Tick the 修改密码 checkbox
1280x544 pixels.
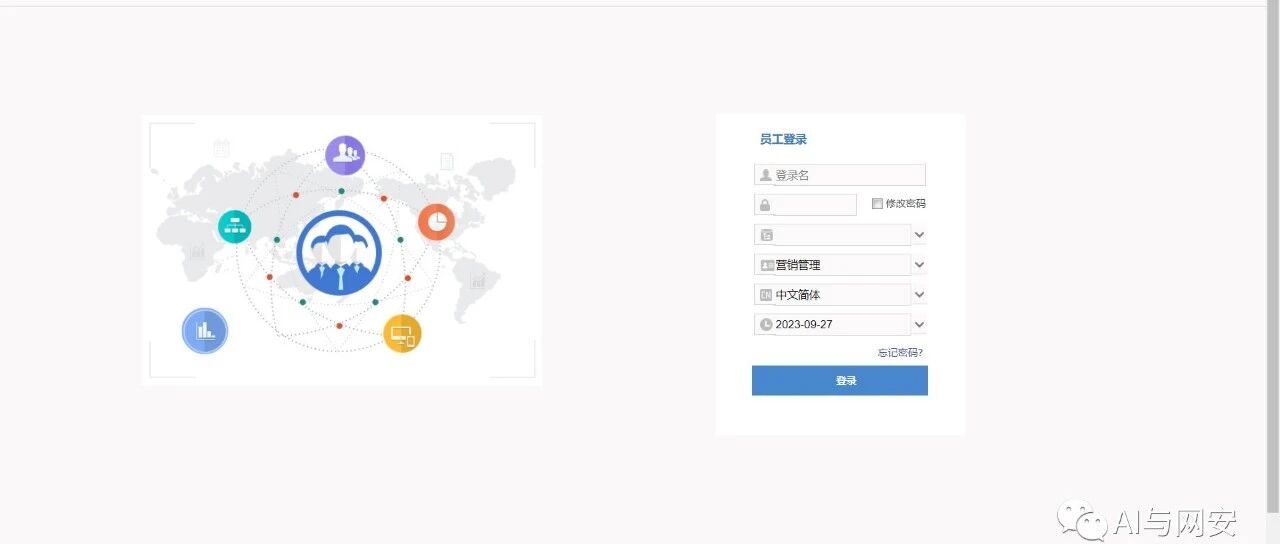click(877, 204)
